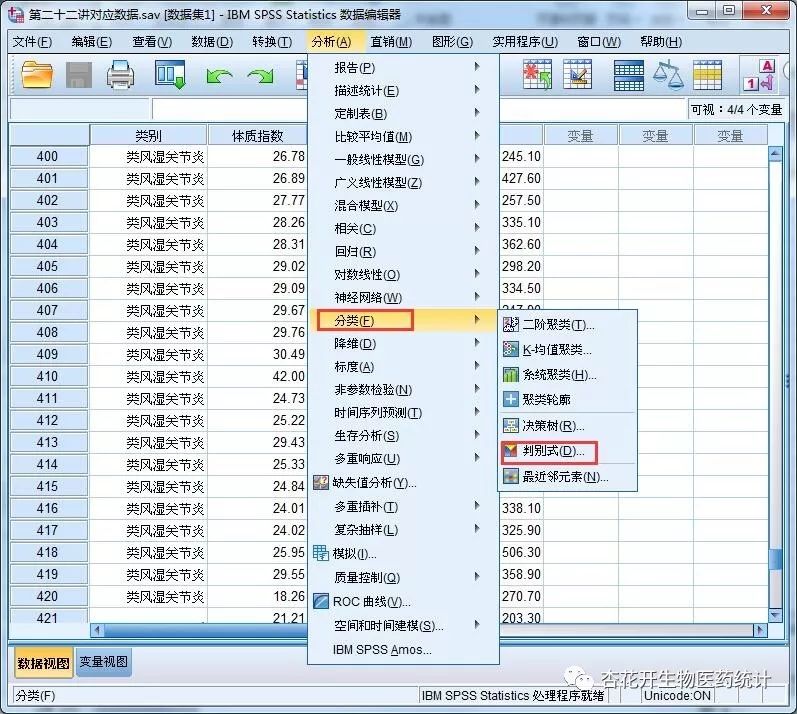The width and height of the screenshot is (797, 714).
Task: Expand the 降维(D) submenu
Action: tap(476, 343)
